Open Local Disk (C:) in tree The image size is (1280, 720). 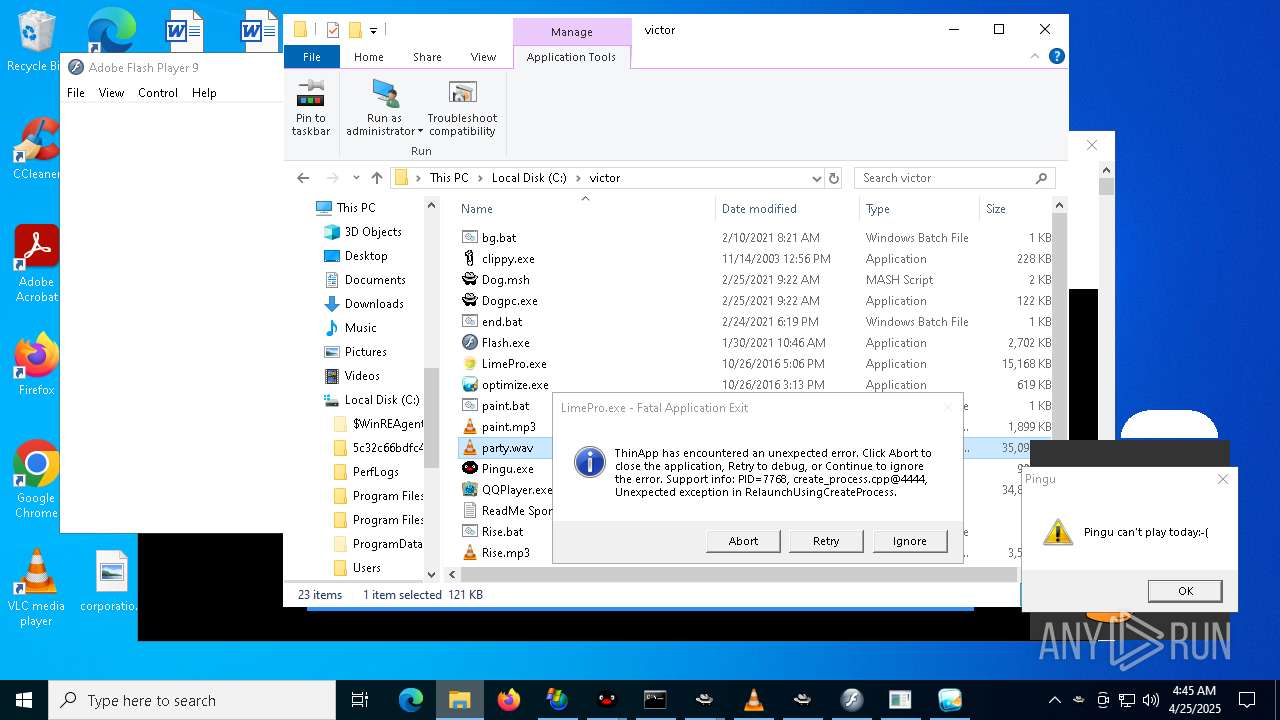pos(382,400)
